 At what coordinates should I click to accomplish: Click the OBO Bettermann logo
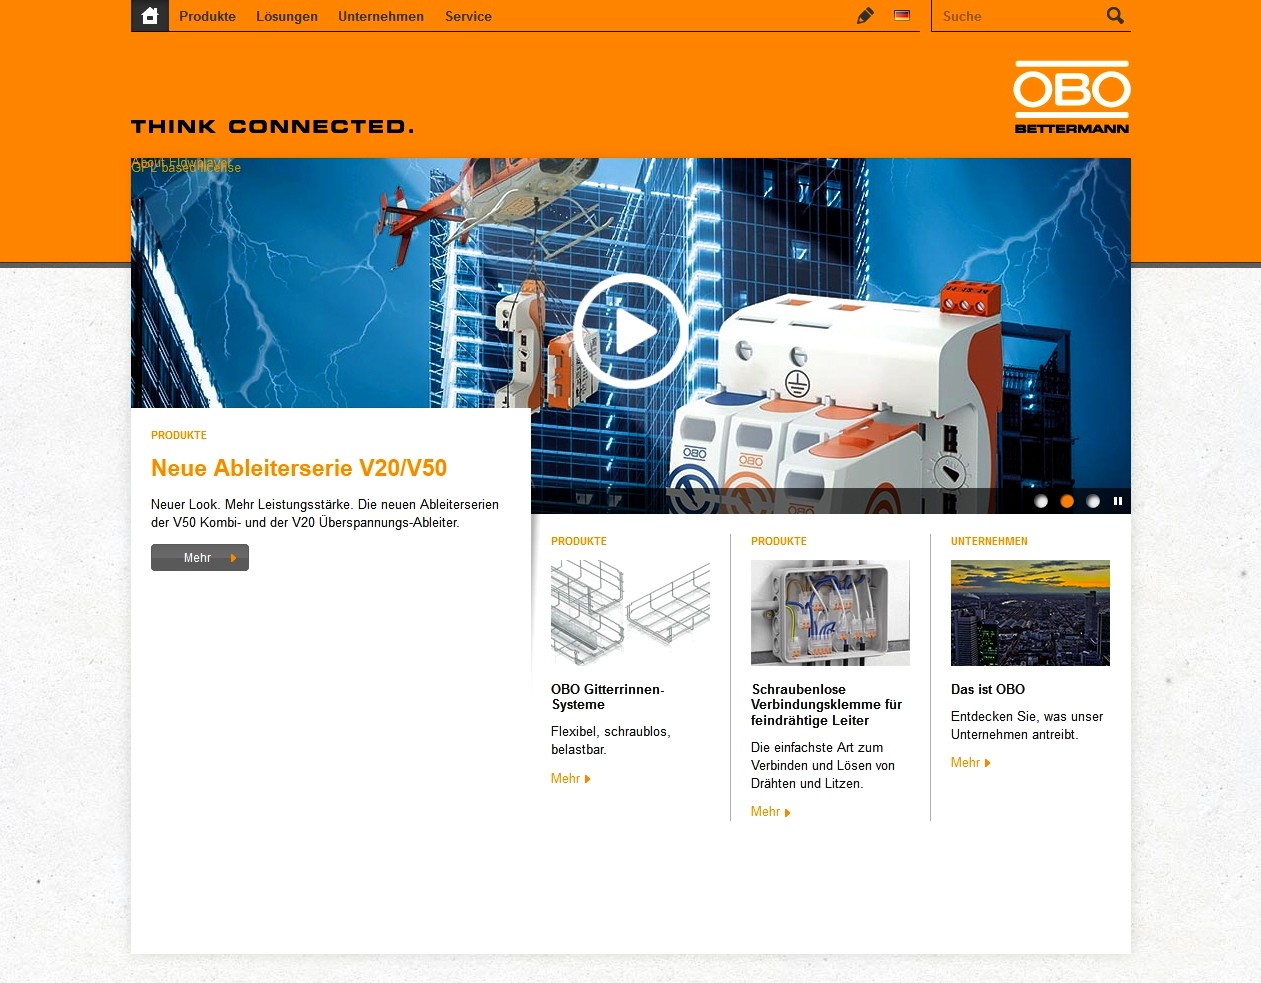point(1072,97)
